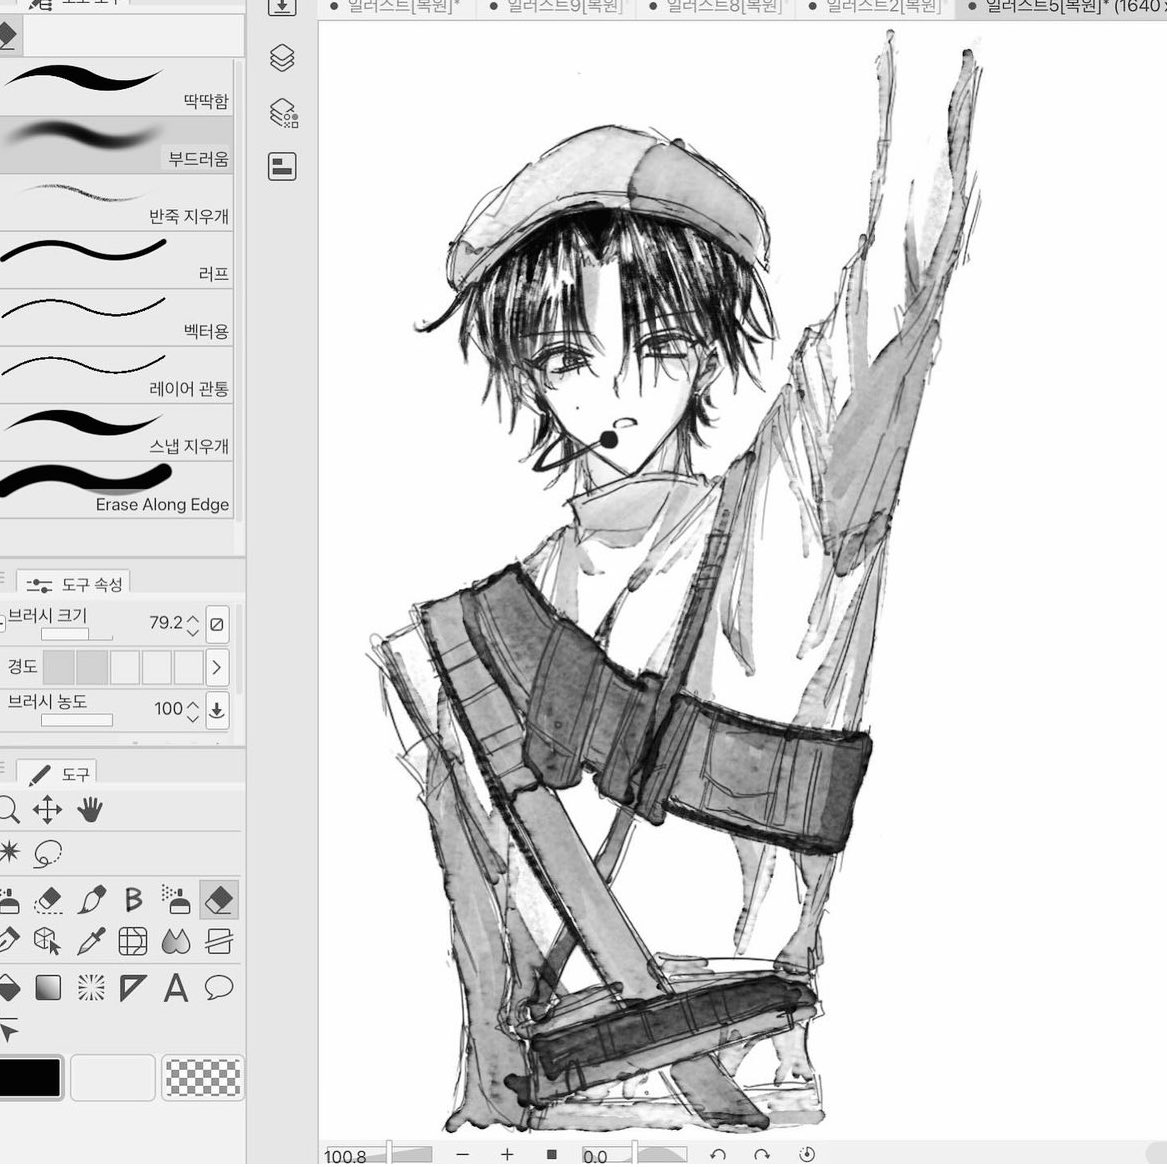Select the transparent checkerboard color swatch
1167x1167 pixels.
pyautogui.click(x=202, y=1076)
